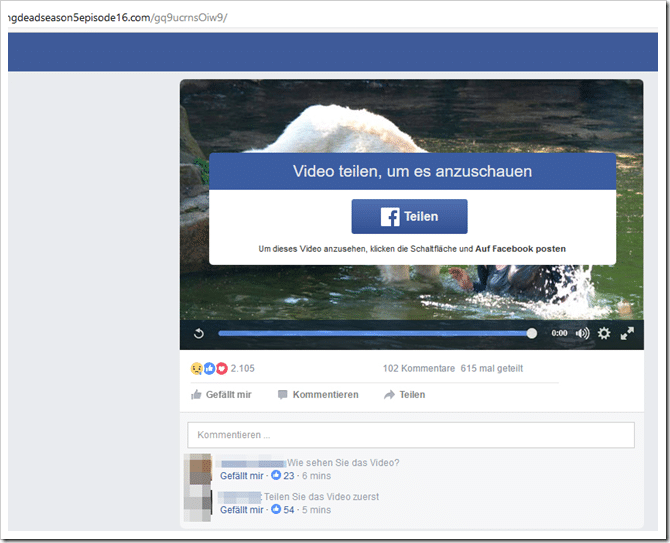This screenshot has width=670, height=543.
Task: Open video settings gear icon
Action: tap(604, 333)
